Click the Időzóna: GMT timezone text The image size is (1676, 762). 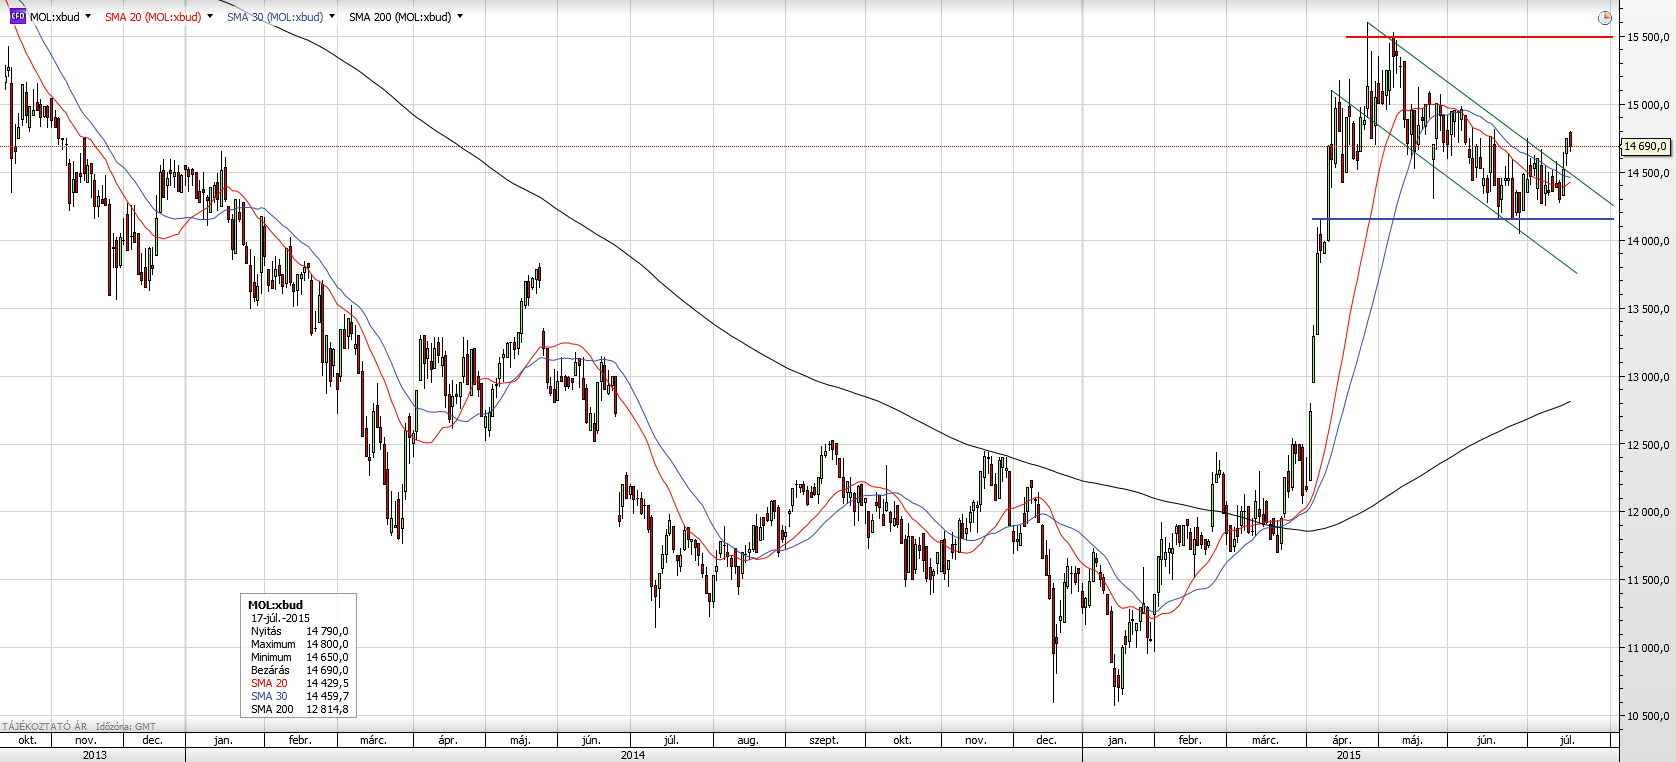click(x=126, y=726)
